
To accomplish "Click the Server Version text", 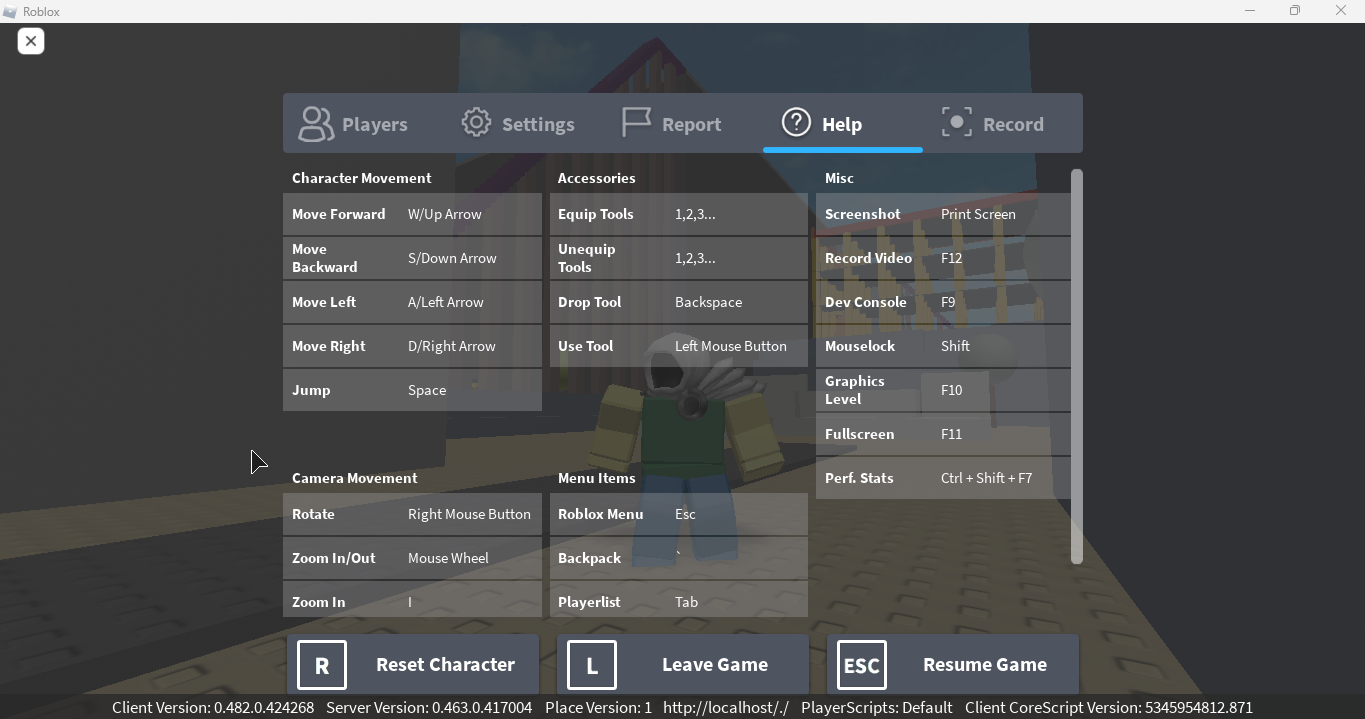I will 429,707.
